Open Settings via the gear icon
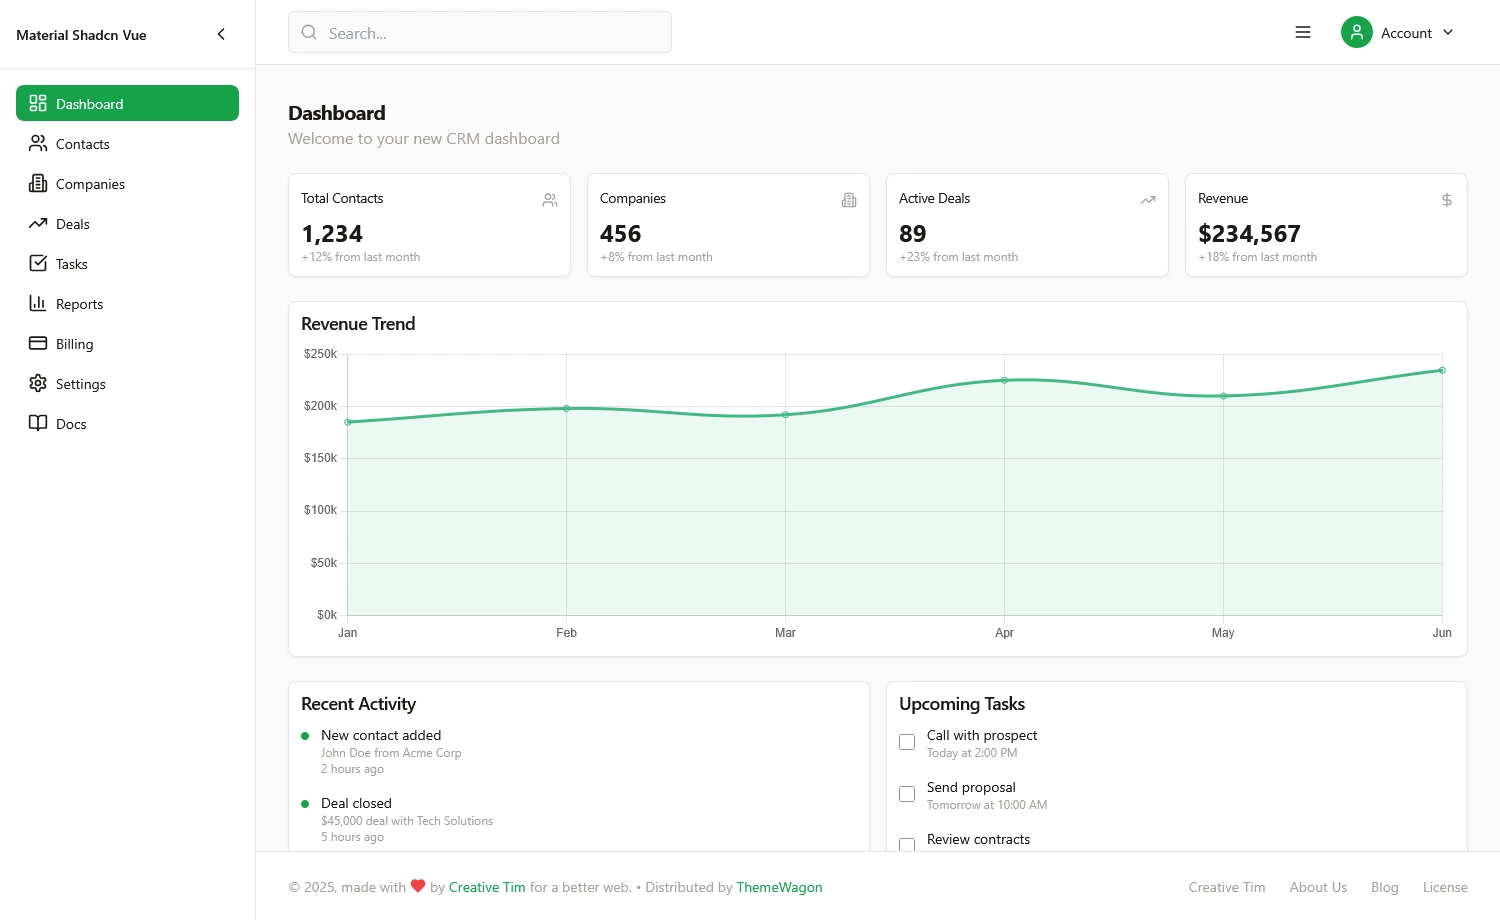This screenshot has width=1500, height=920. 38,383
